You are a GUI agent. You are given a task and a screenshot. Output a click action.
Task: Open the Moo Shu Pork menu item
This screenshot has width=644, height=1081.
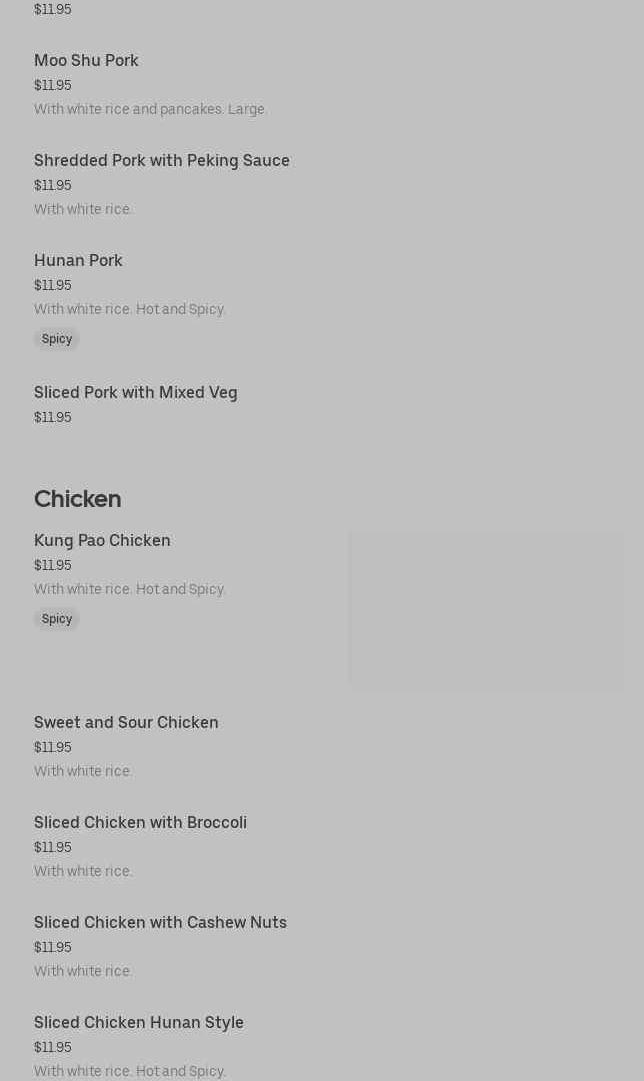86,61
